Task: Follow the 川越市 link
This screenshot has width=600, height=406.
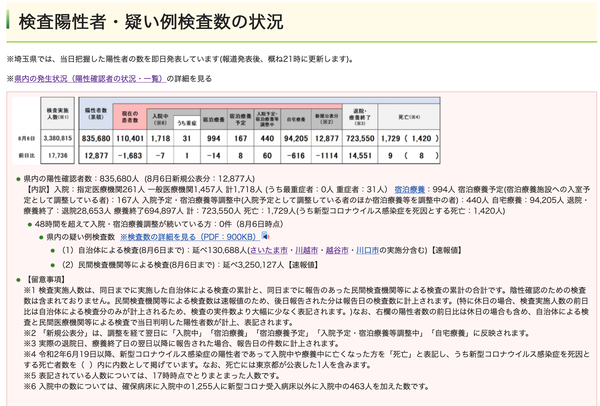Action: click(307, 250)
